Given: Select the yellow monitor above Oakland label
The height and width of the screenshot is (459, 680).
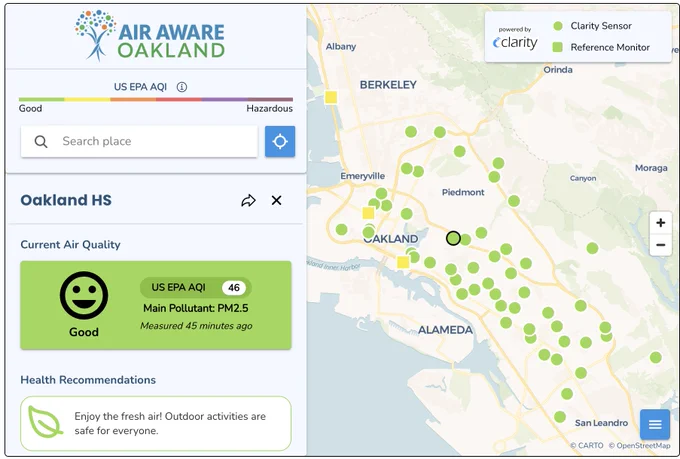Looking at the screenshot, I should [x=368, y=213].
